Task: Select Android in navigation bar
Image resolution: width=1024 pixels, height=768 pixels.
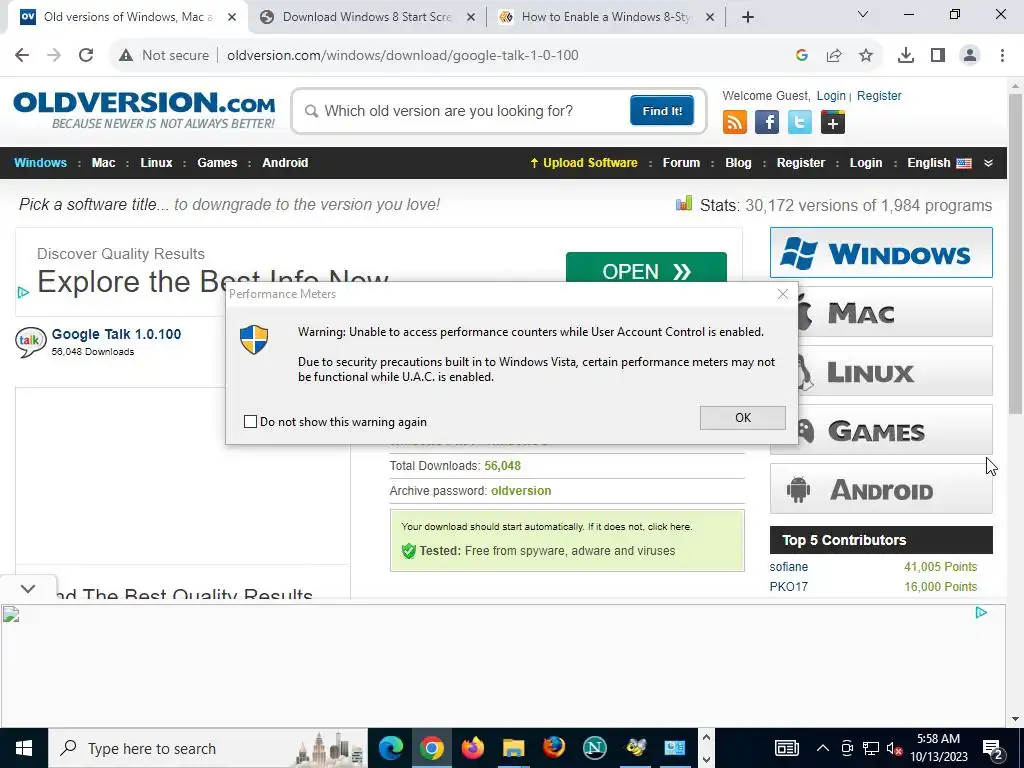Action: click(285, 163)
